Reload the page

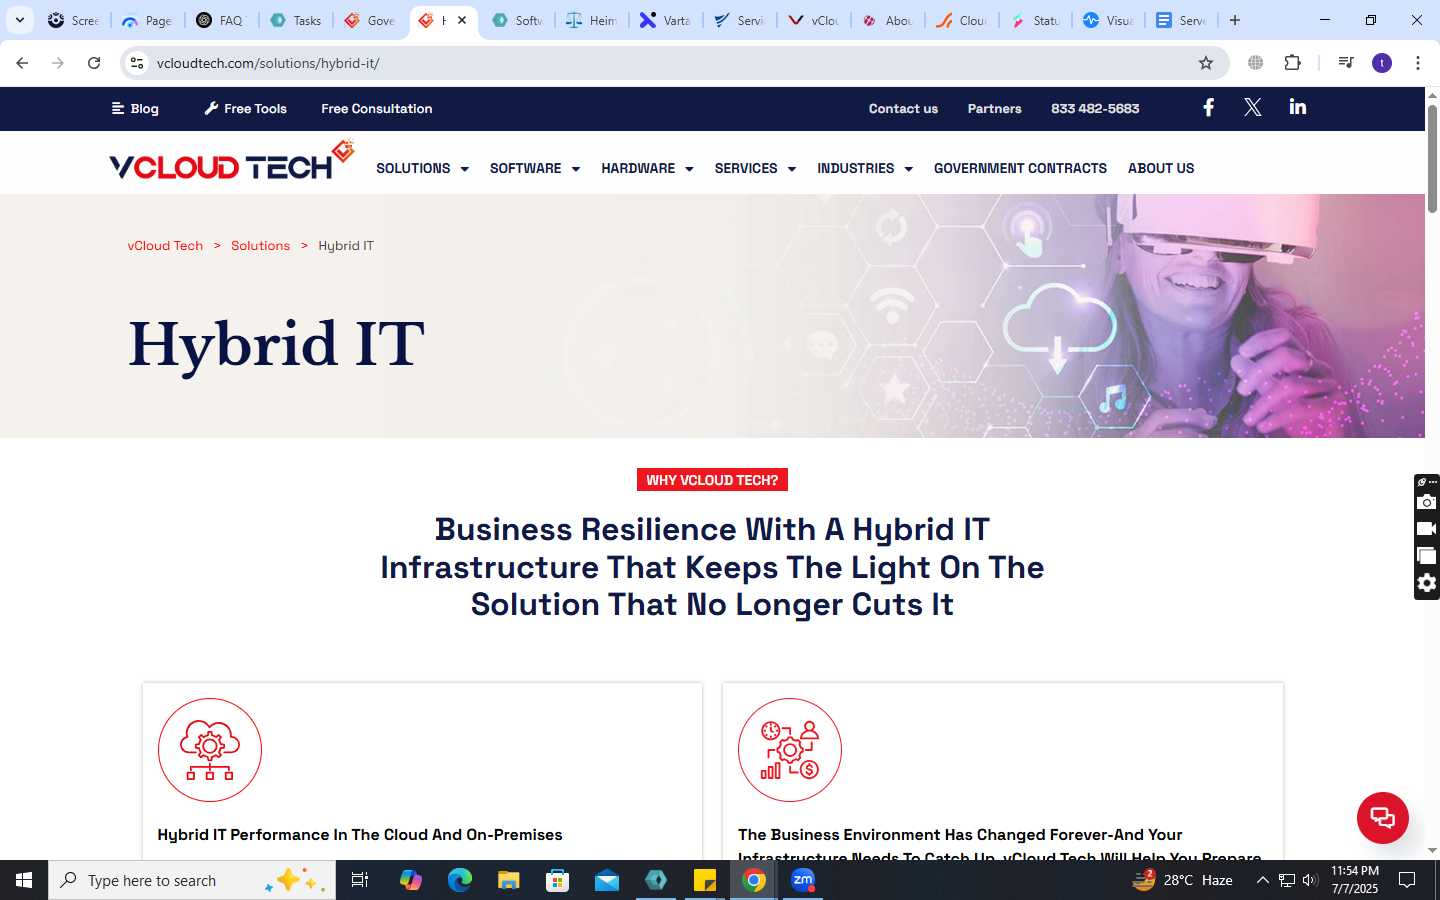[94, 63]
